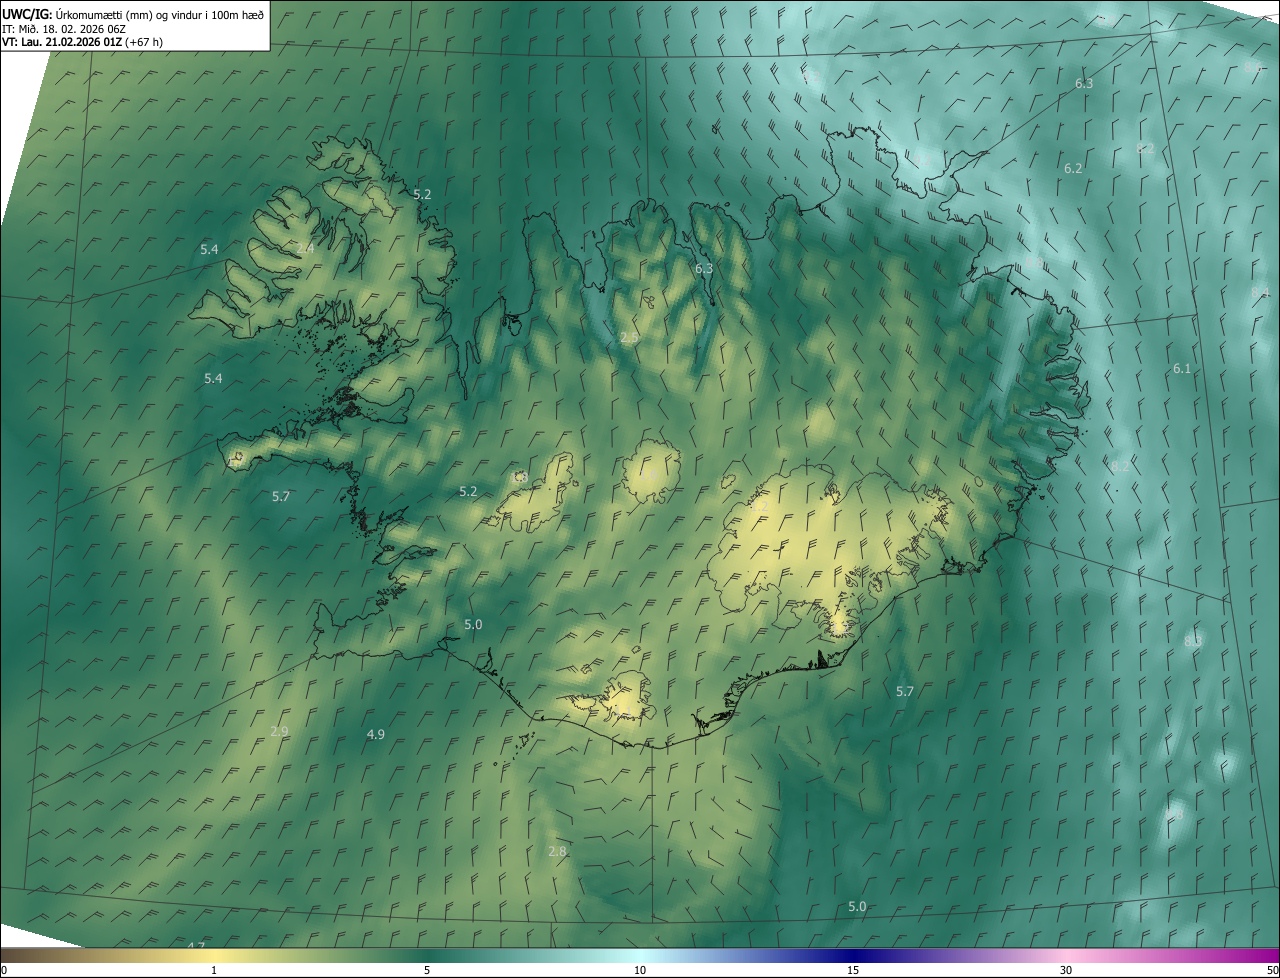Click the 4.9 value label on the map
The height and width of the screenshot is (978, 1280).
point(375,734)
